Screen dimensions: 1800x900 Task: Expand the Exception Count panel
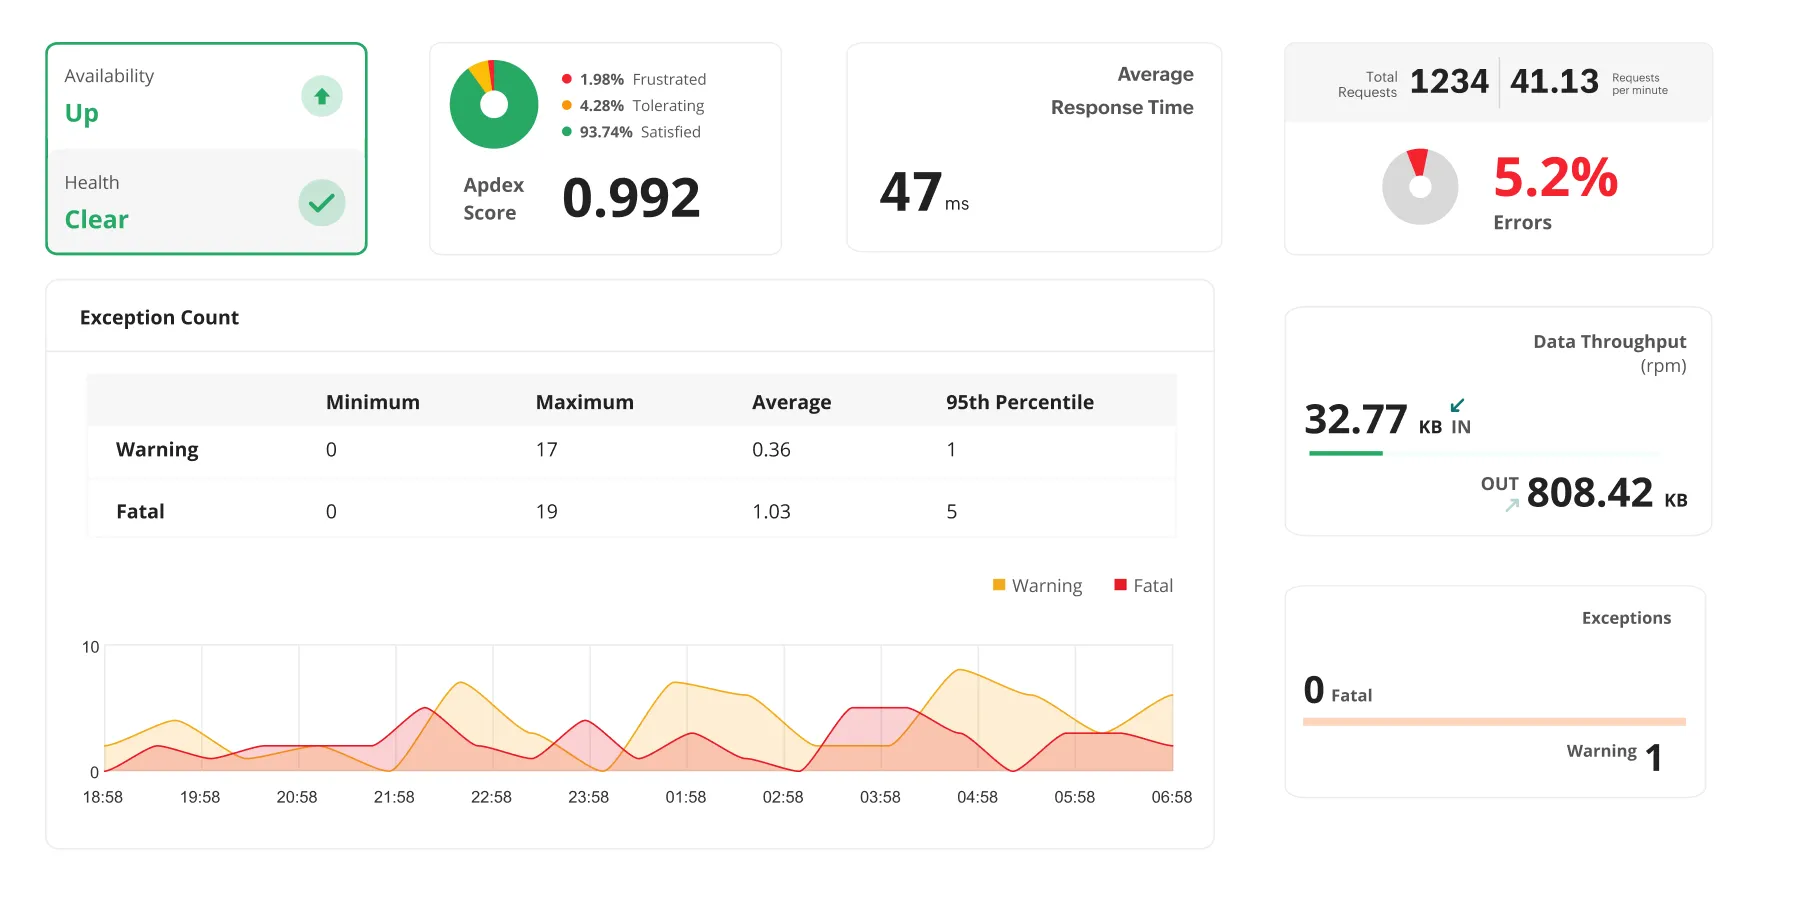pyautogui.click(x=159, y=317)
